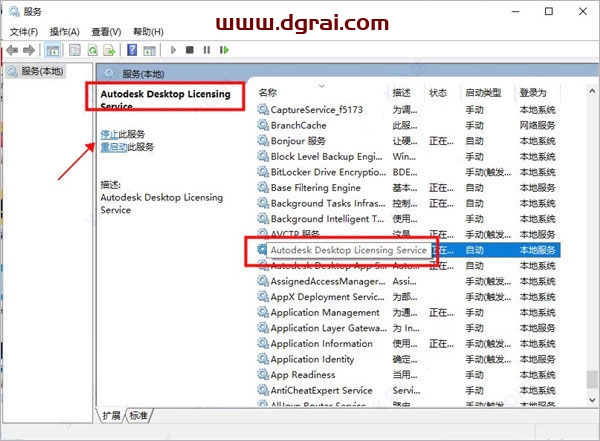
Task: Click gear icon beside AntiCheatExpert Service
Action: [263, 390]
